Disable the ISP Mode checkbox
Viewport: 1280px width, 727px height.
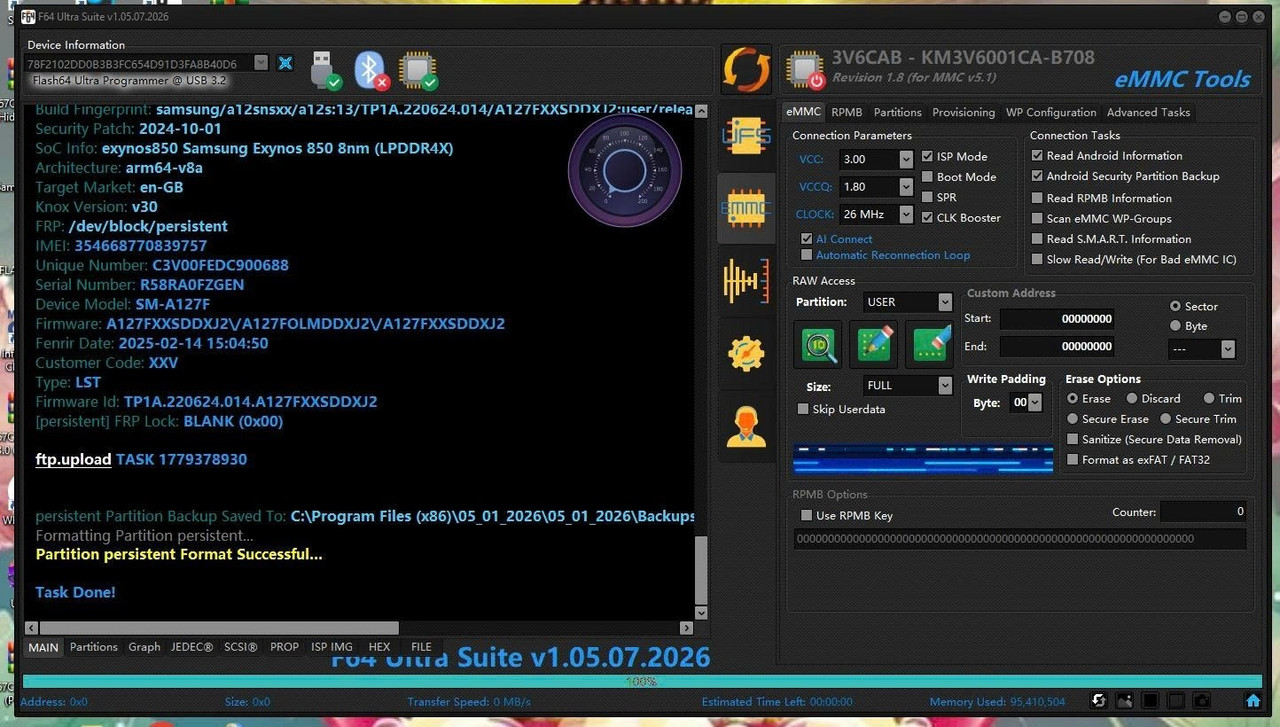[928, 157]
